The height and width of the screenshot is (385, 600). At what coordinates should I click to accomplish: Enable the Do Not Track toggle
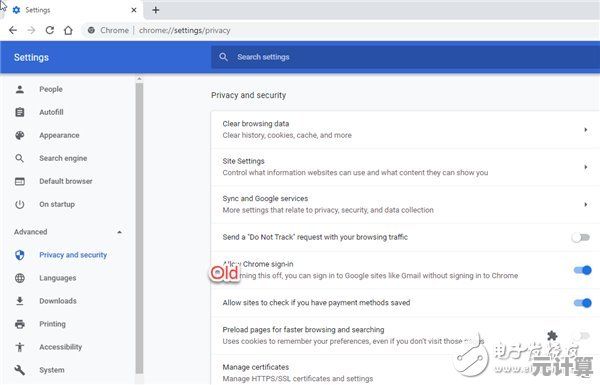pyautogui.click(x=580, y=238)
